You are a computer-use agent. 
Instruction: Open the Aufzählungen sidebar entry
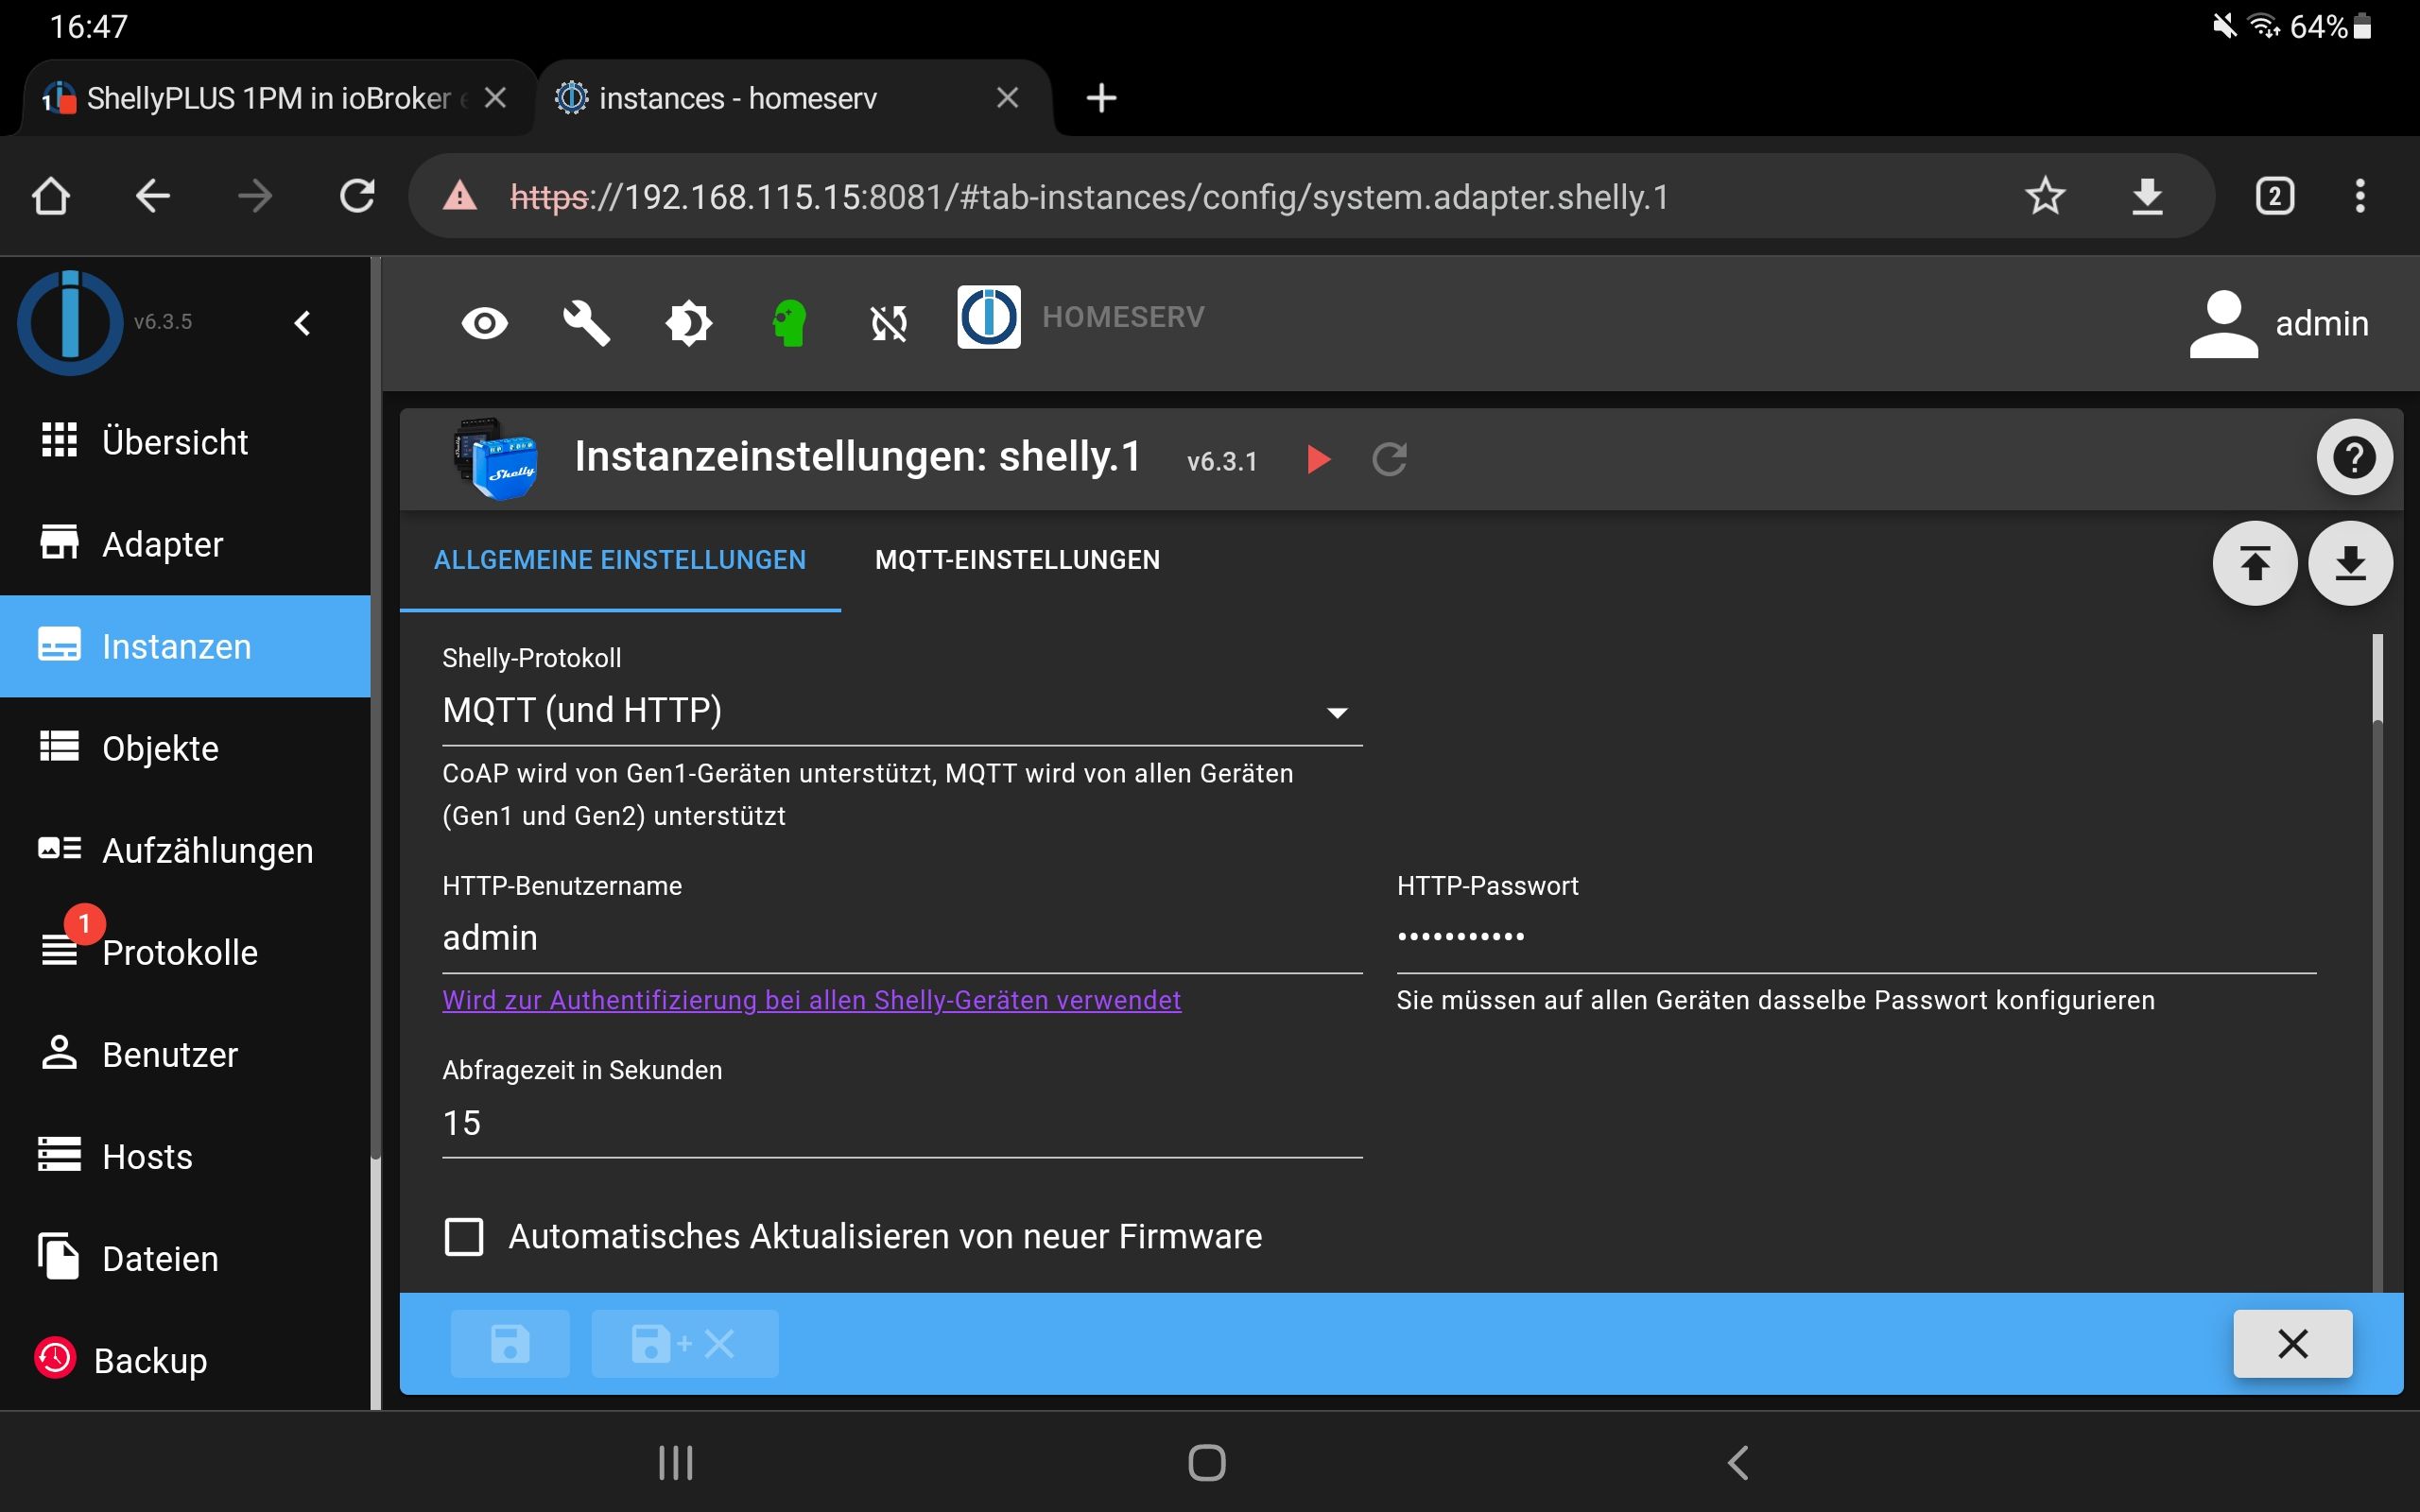tap(185, 850)
